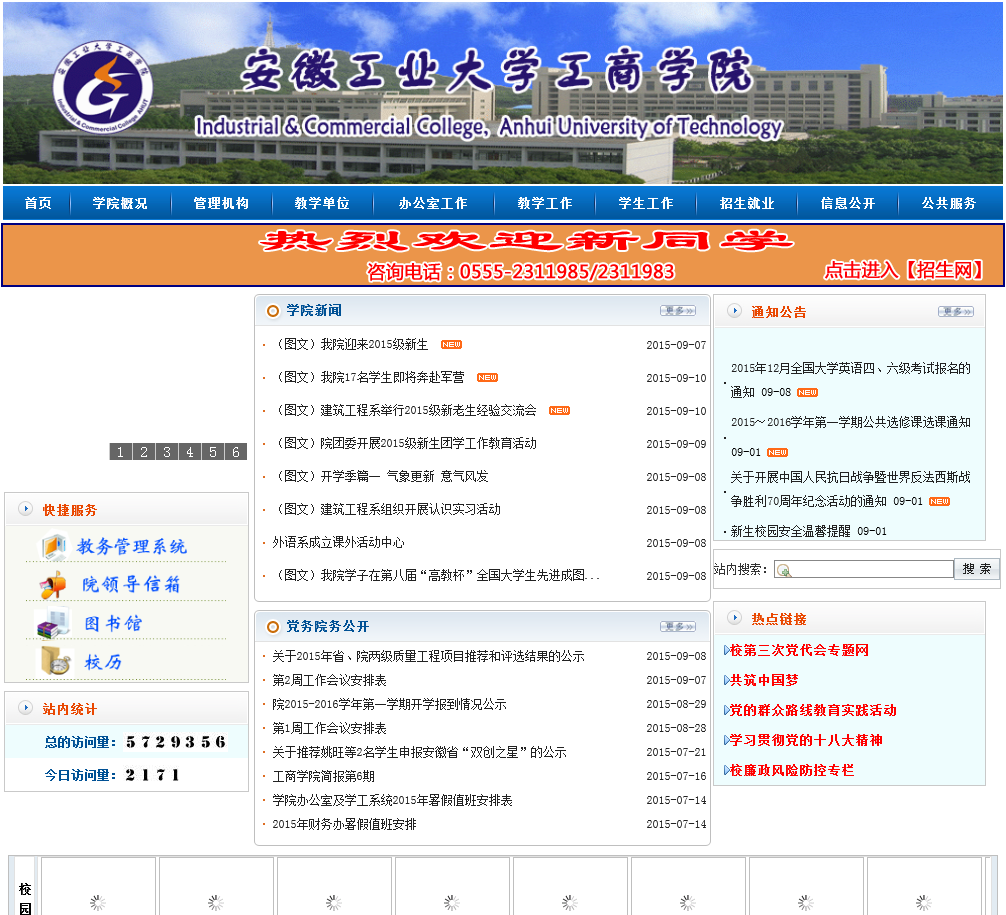Click the mailbox icon beside 院领导信箱
The height and width of the screenshot is (915, 1006).
(x=53, y=585)
